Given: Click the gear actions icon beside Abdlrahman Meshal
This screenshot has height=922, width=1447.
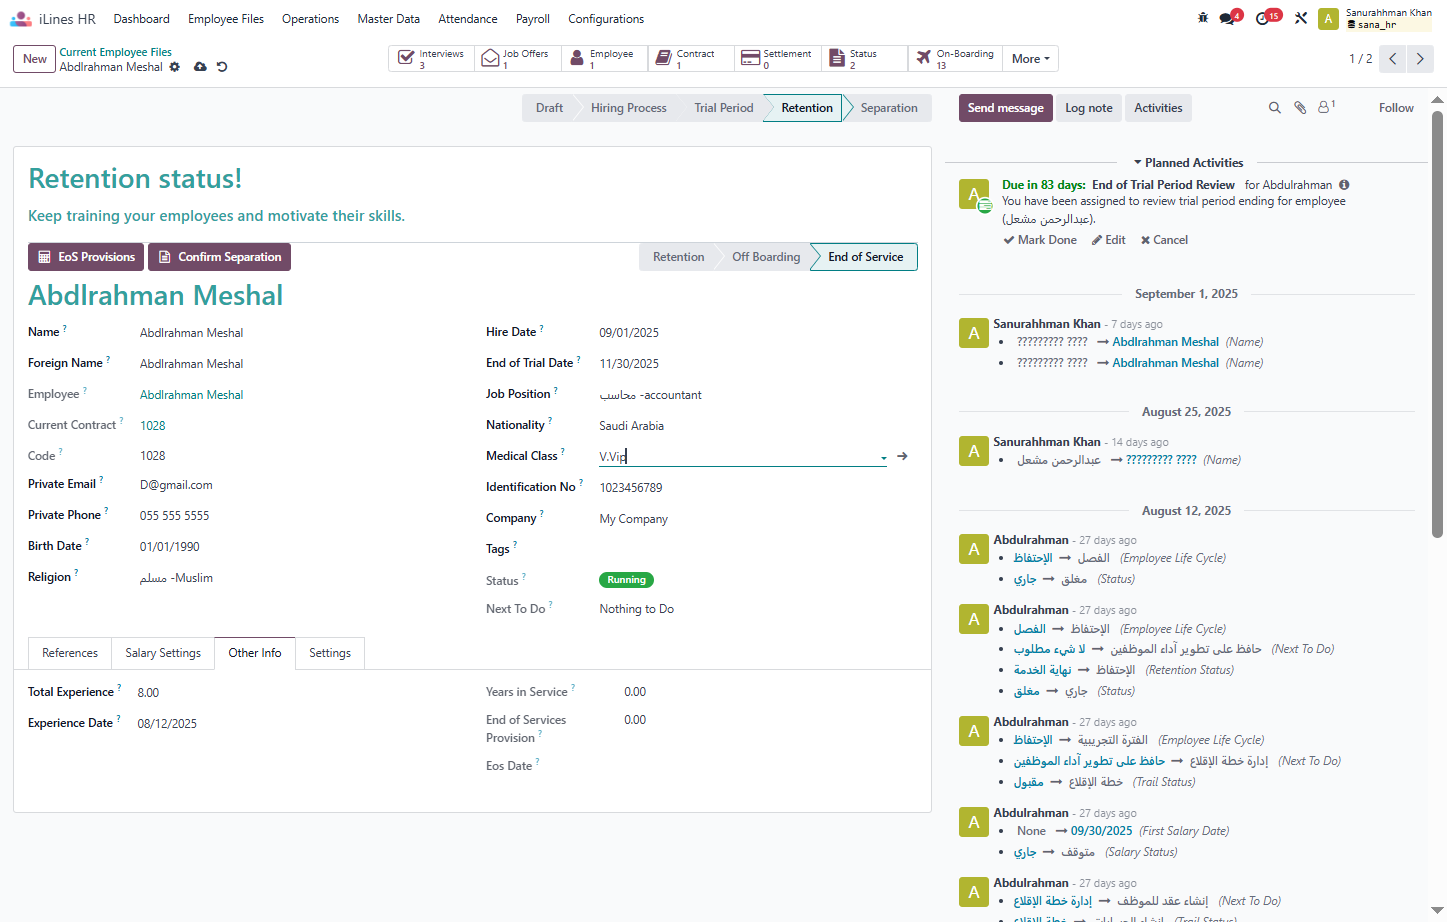Looking at the screenshot, I should [x=175, y=67].
